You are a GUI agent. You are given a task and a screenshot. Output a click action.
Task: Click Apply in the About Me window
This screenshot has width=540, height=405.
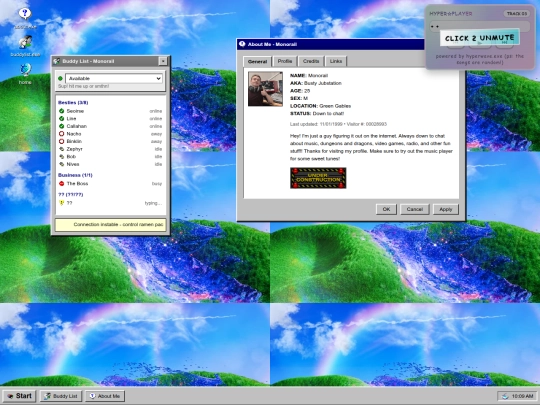(x=446, y=209)
